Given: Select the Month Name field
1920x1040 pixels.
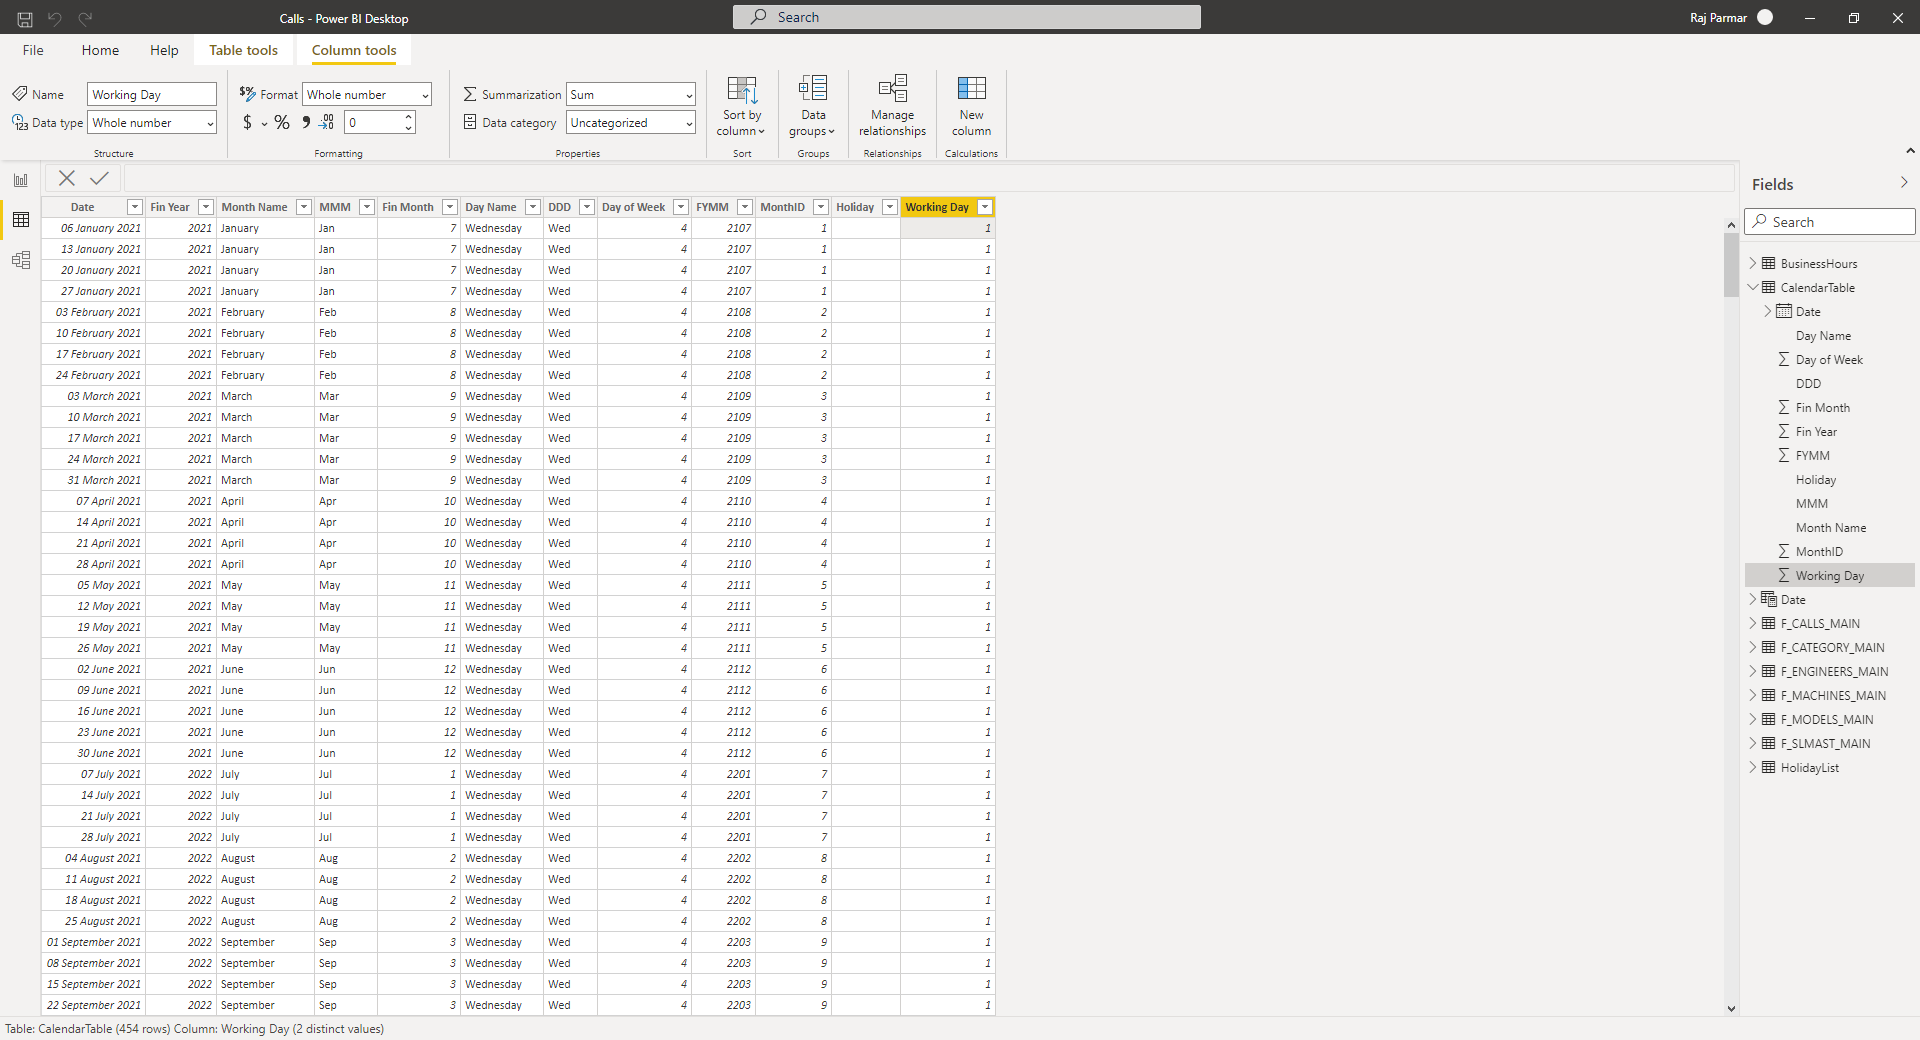Looking at the screenshot, I should [1830, 528].
